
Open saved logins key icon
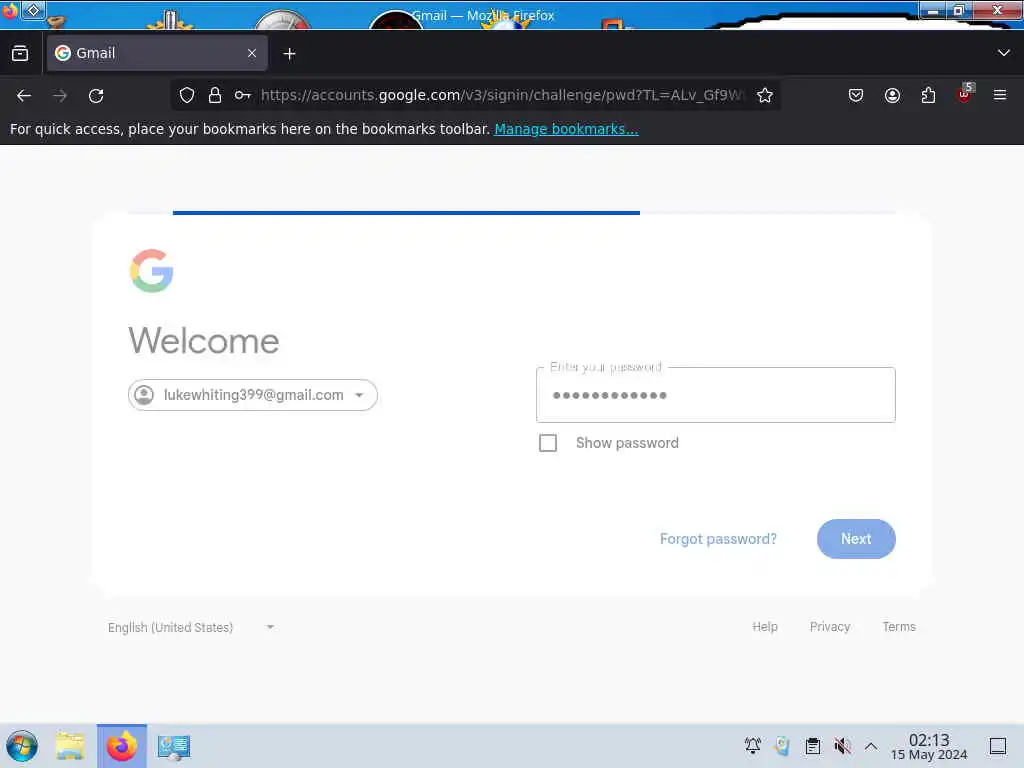[243, 95]
